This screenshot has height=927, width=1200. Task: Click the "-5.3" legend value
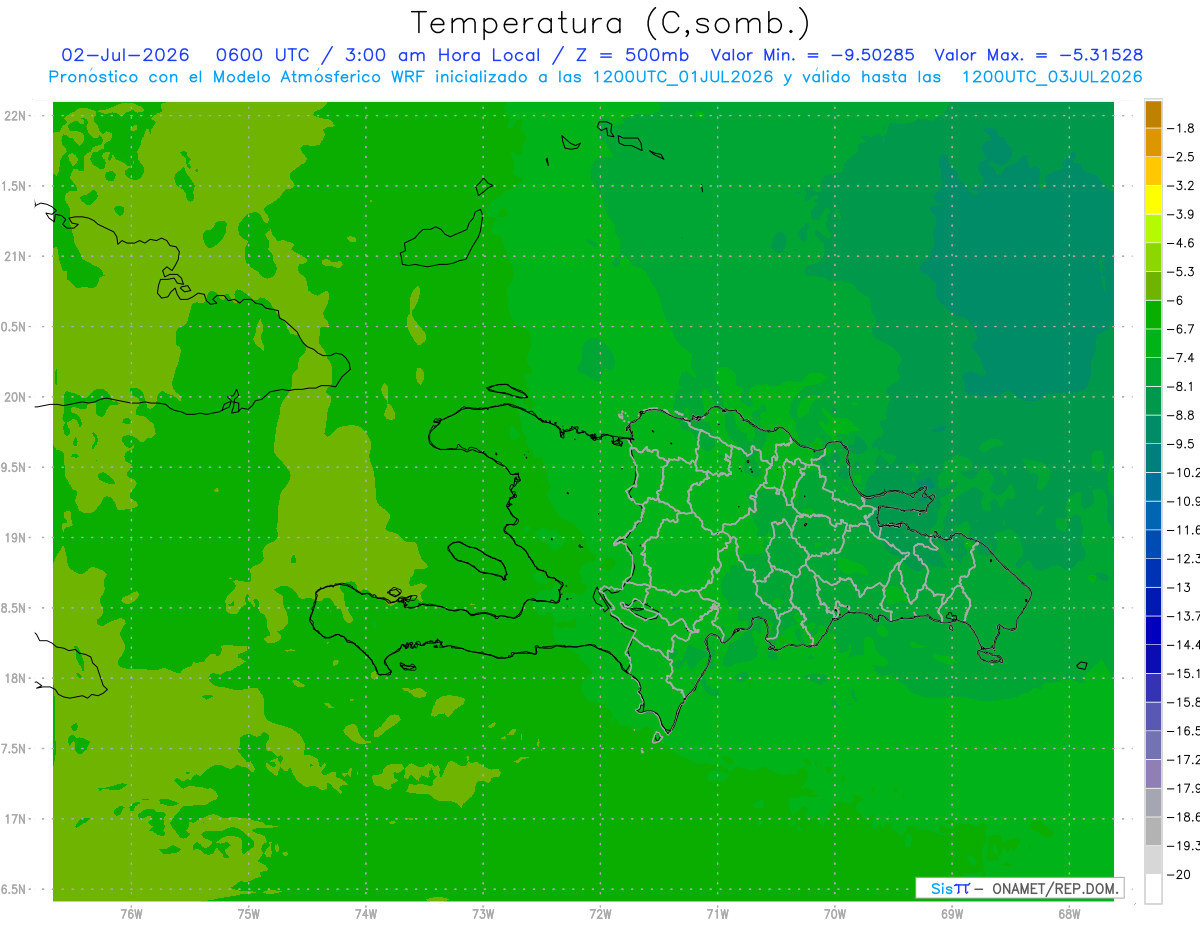[1181, 272]
